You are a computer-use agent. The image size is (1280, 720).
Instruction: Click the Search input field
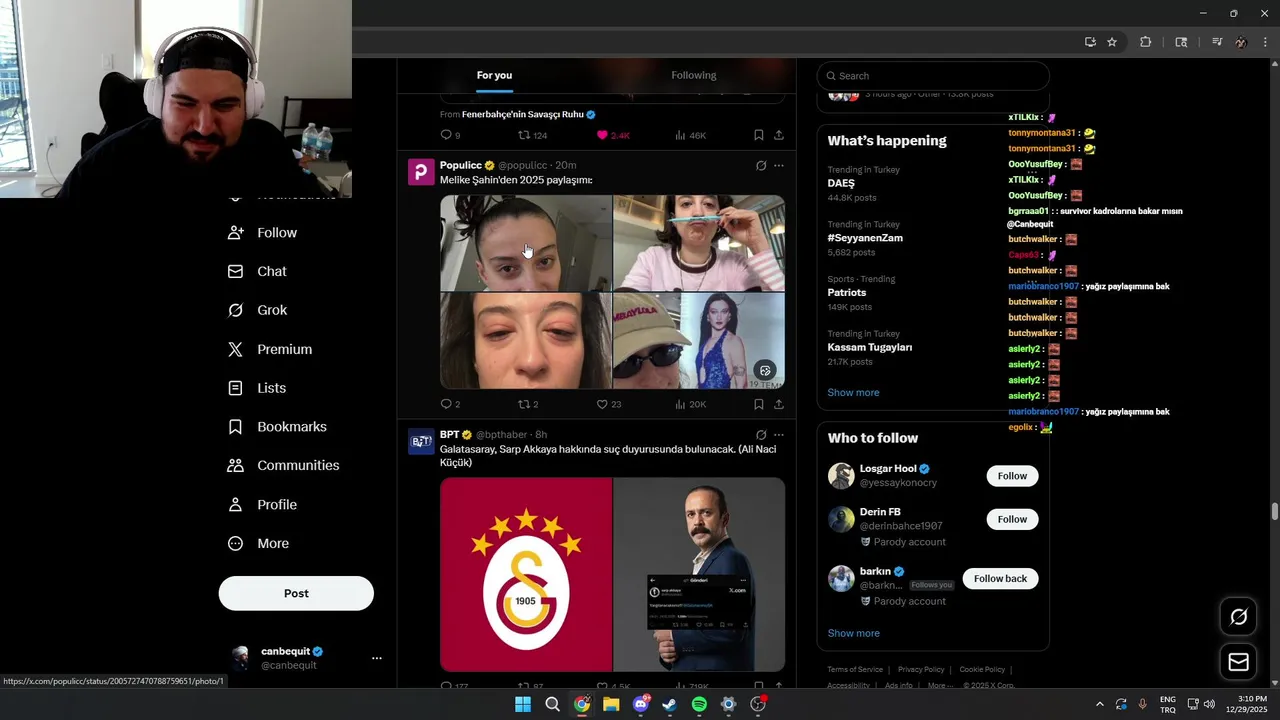[933, 76]
